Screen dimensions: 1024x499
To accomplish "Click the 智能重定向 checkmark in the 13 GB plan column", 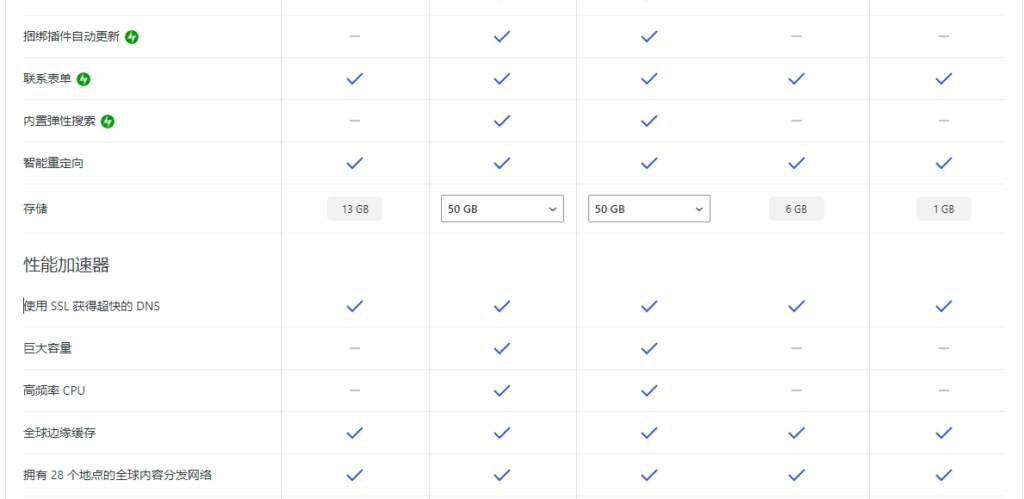I will click(x=355, y=163).
